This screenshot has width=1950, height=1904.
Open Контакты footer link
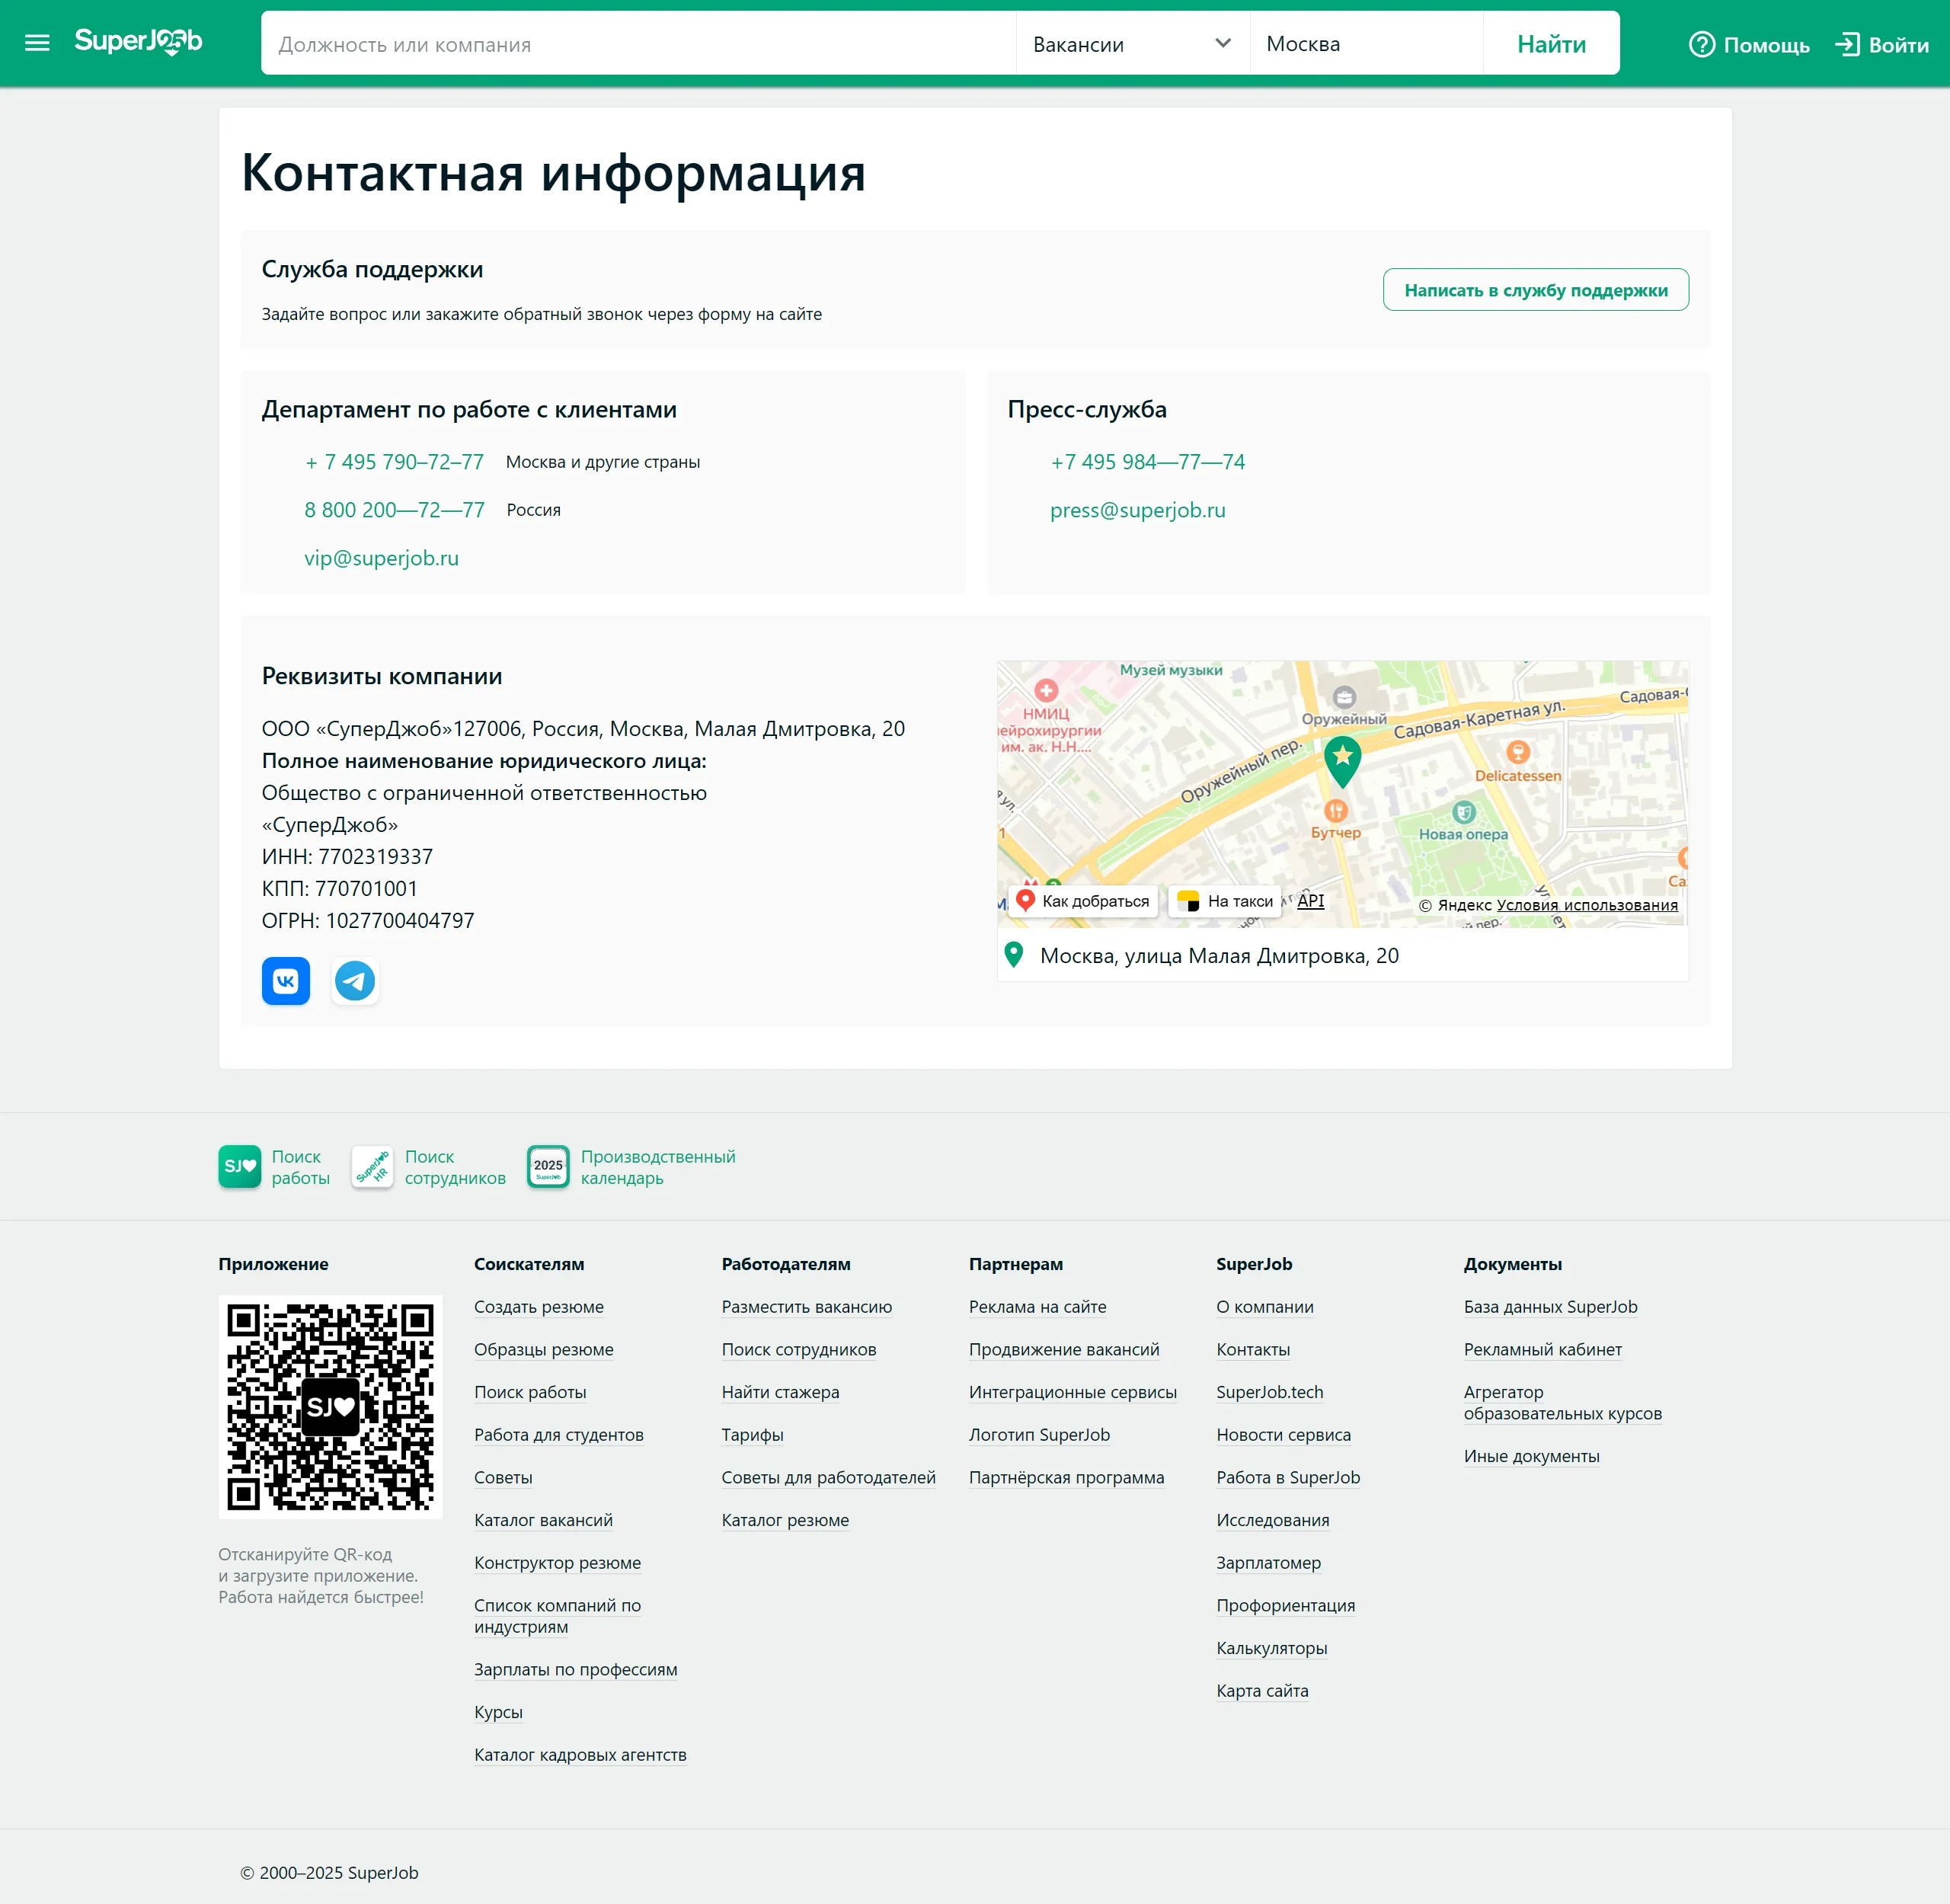pyautogui.click(x=1253, y=1350)
